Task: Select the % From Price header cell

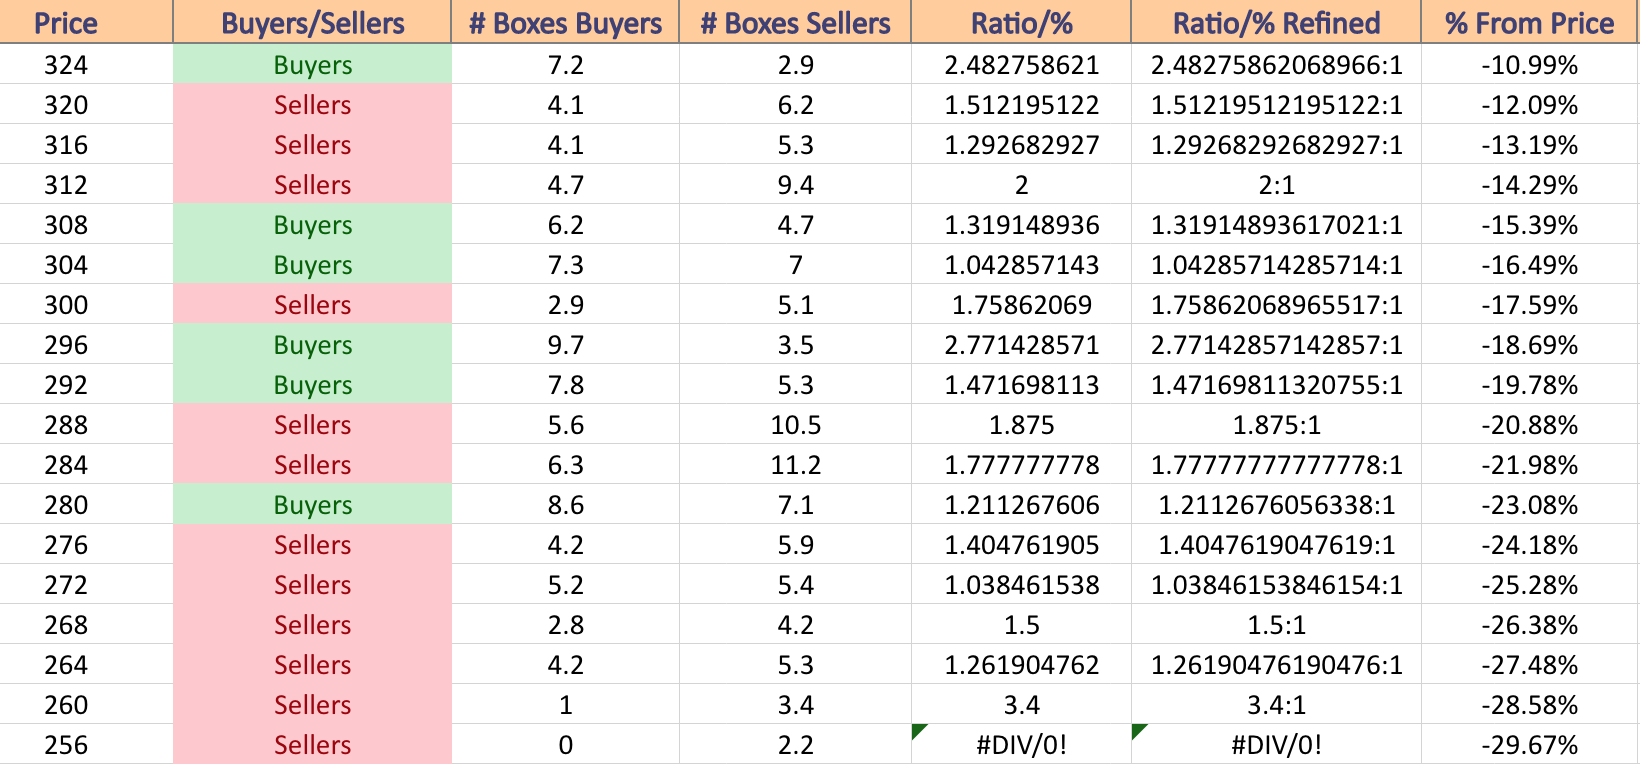Action: point(1529,22)
